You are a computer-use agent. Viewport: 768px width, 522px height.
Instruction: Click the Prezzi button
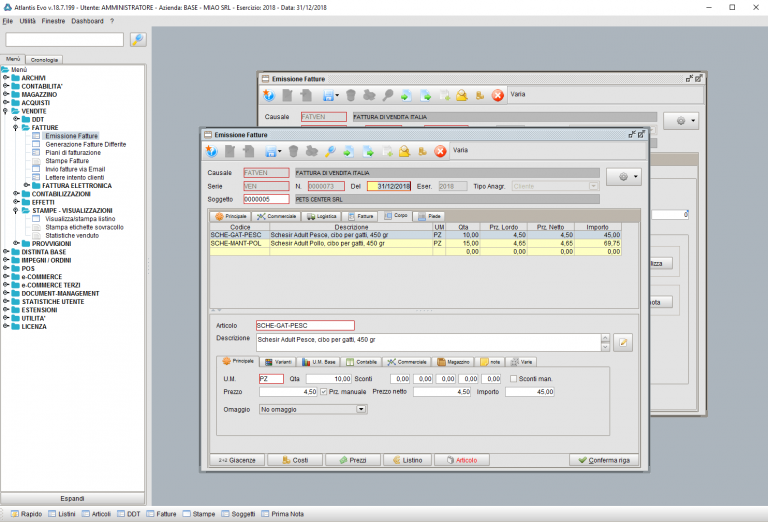pyautogui.click(x=353, y=460)
